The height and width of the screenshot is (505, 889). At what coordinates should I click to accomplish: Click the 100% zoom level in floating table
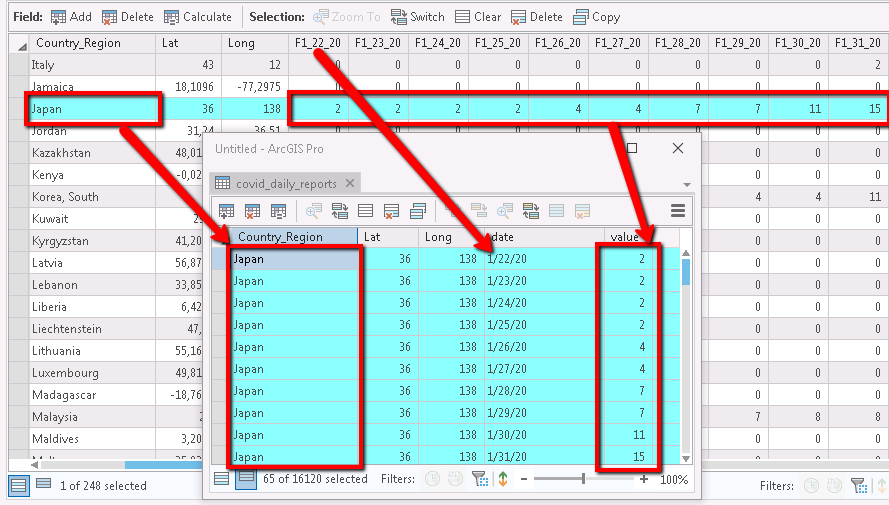tap(674, 479)
